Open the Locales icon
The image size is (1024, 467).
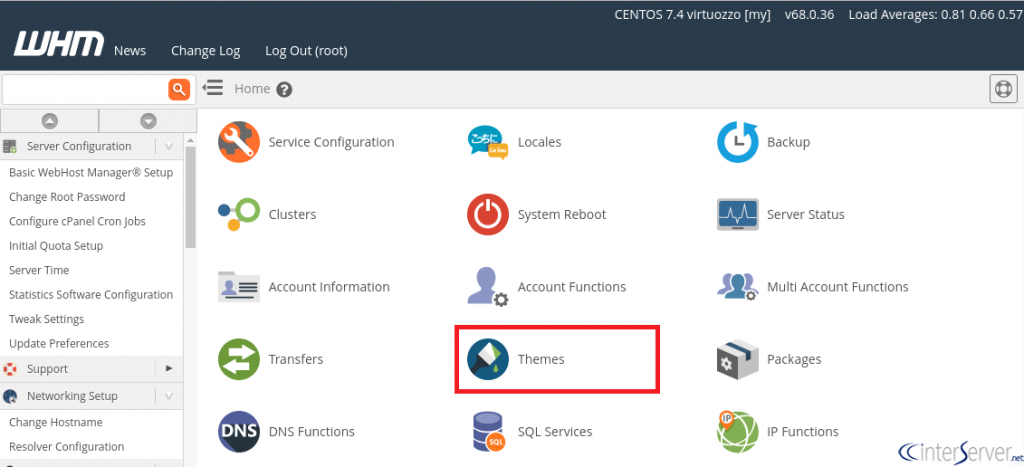pos(488,142)
